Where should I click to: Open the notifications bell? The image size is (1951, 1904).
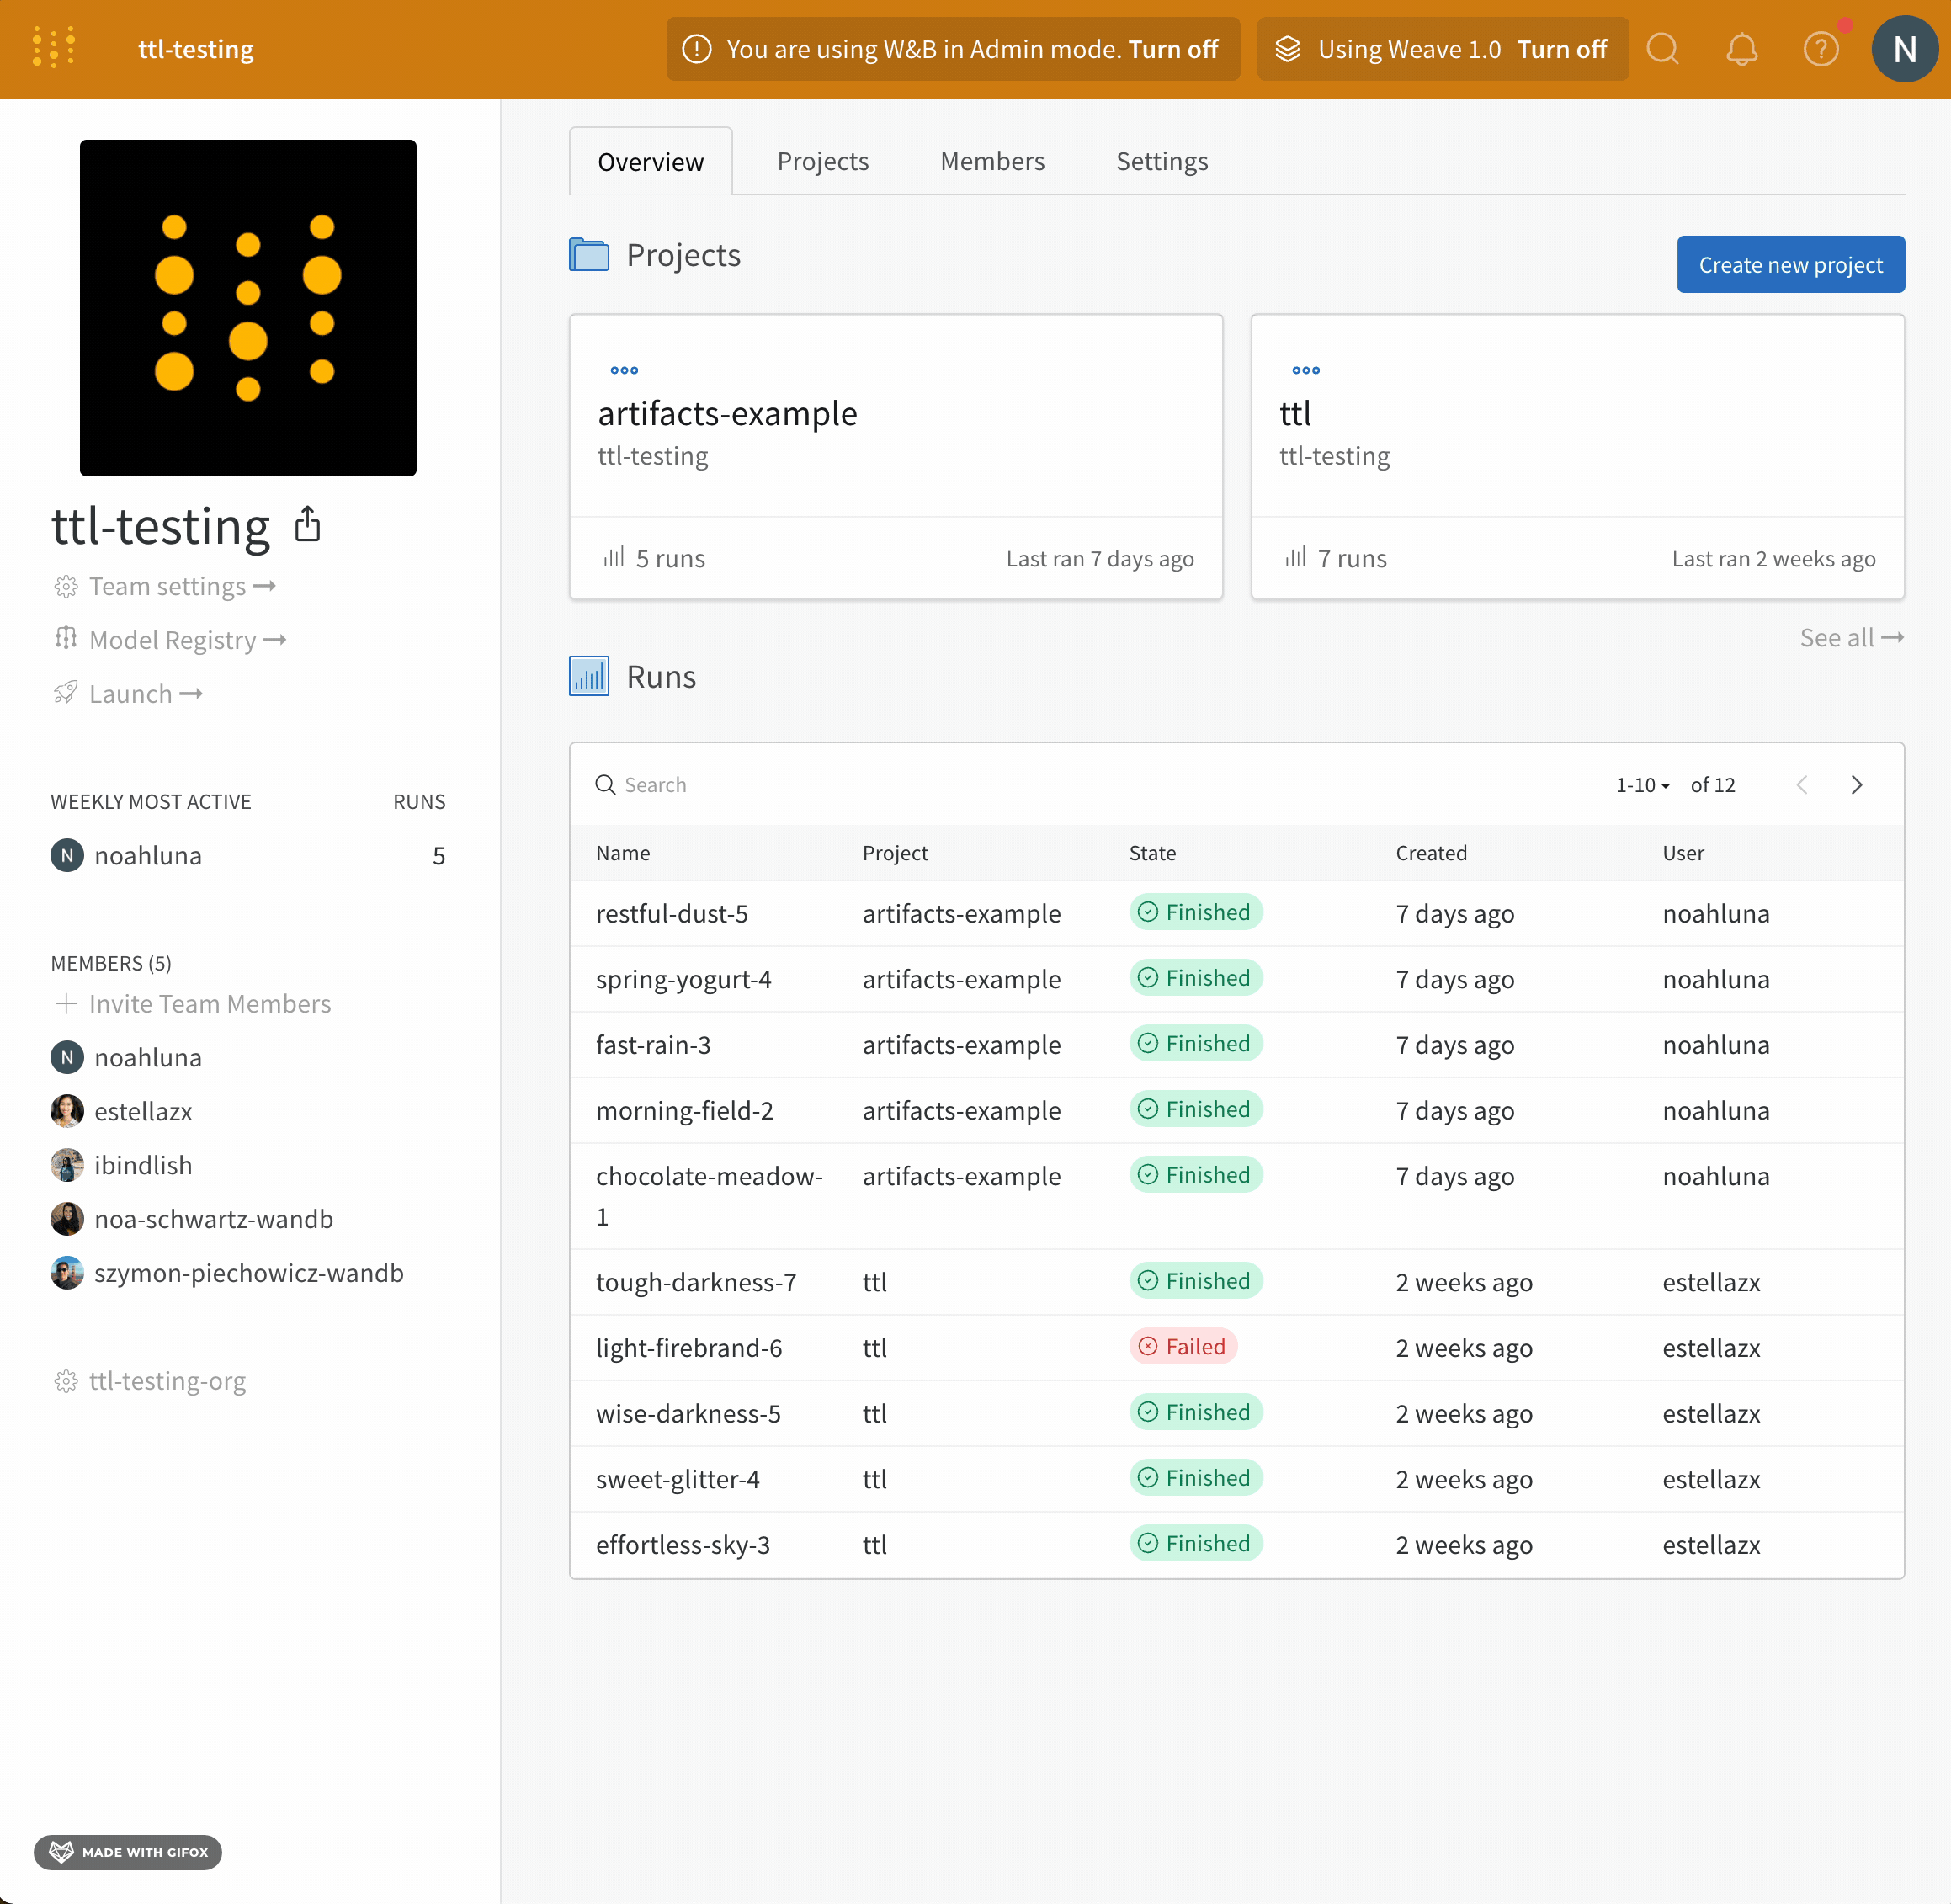click(1742, 48)
